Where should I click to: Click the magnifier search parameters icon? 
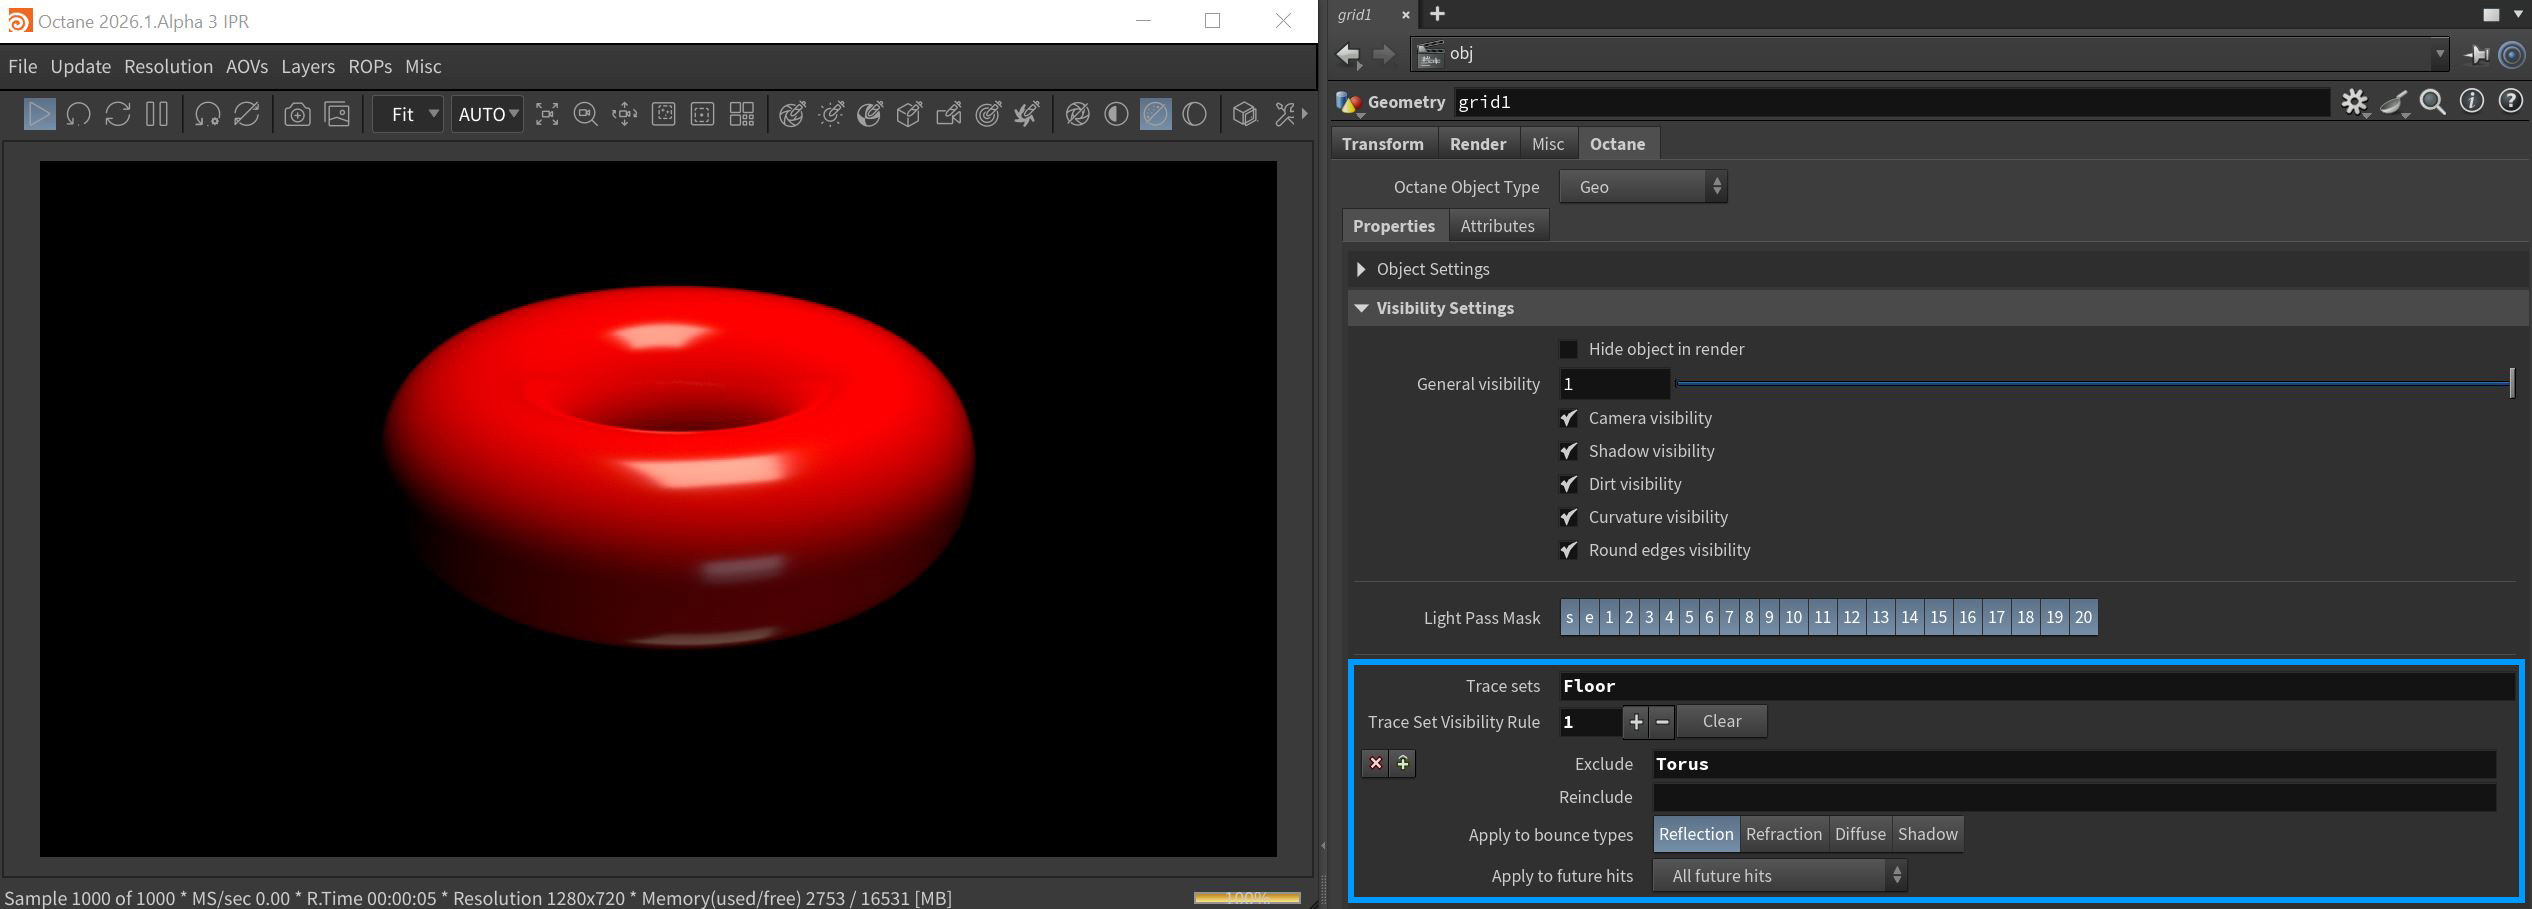pos(2432,102)
